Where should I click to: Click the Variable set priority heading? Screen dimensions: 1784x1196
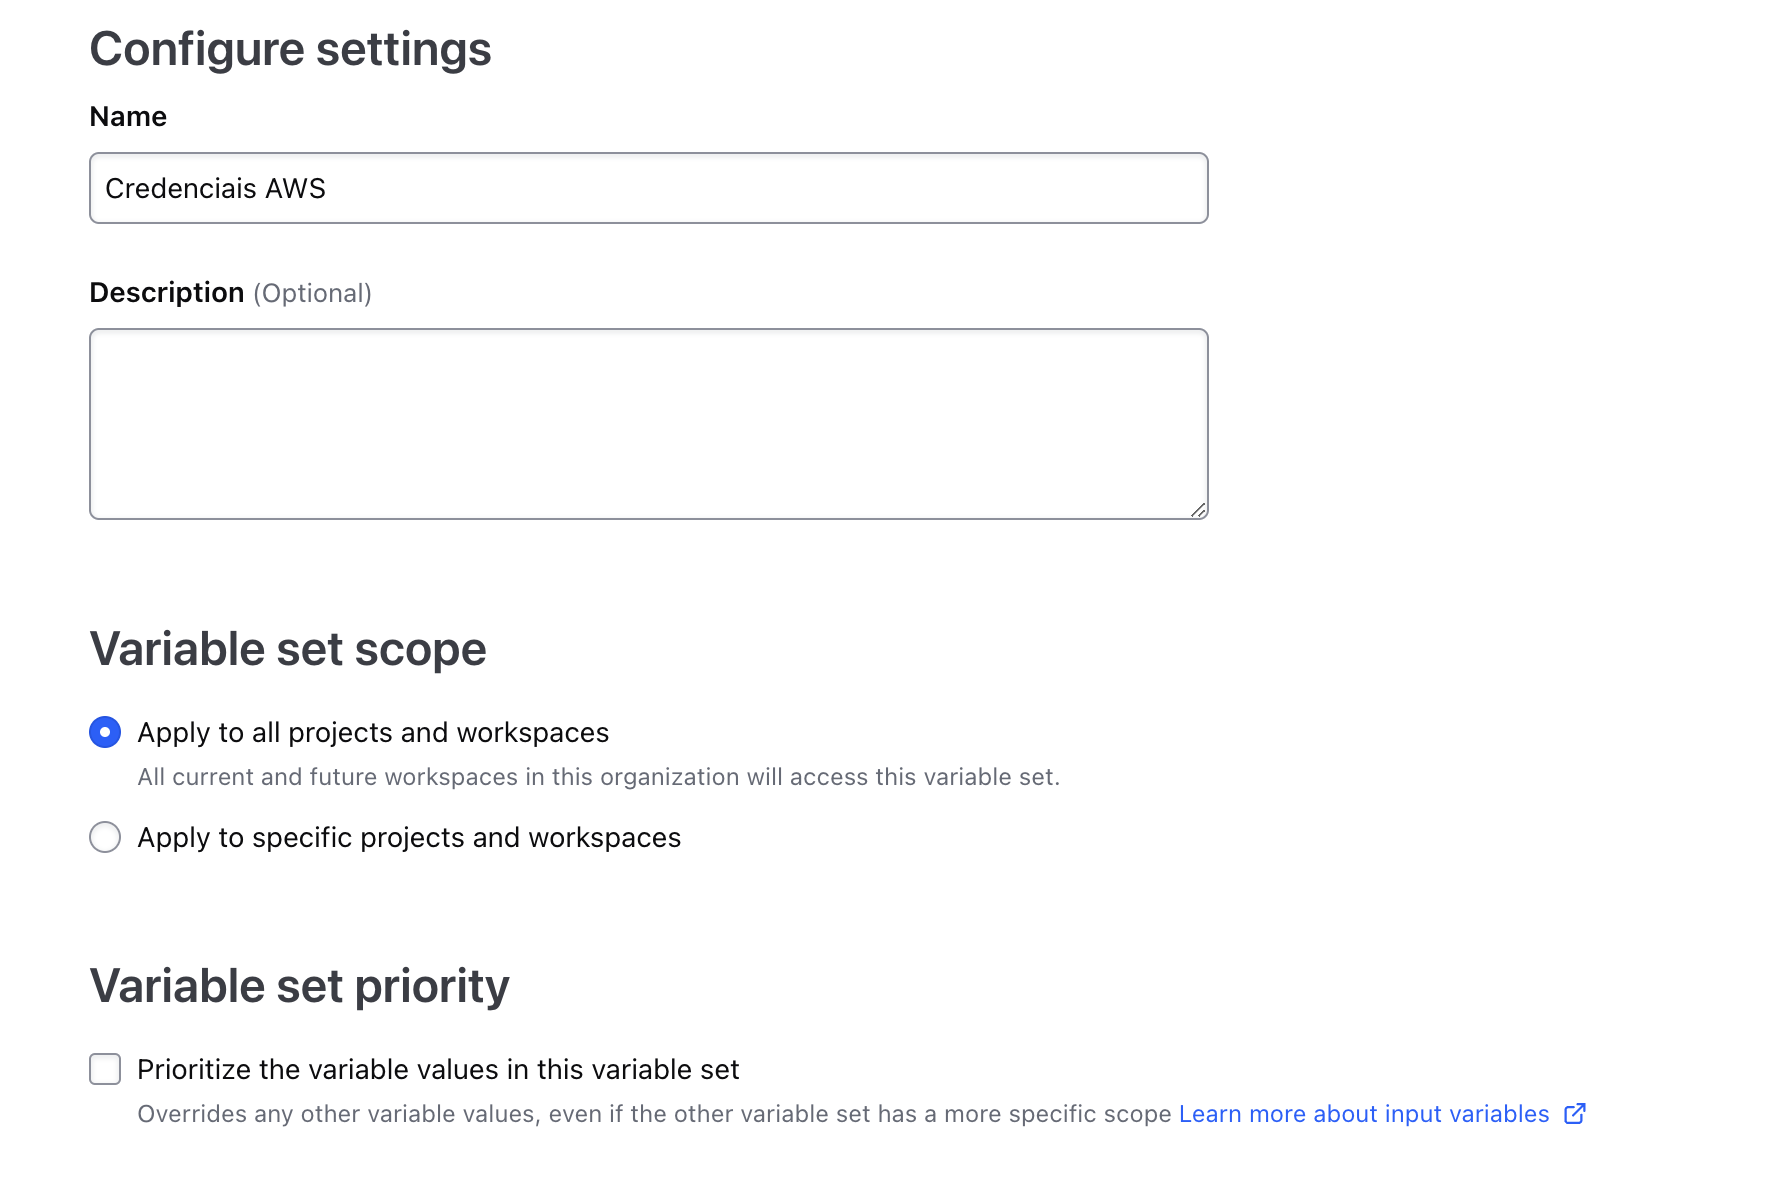pos(299,986)
